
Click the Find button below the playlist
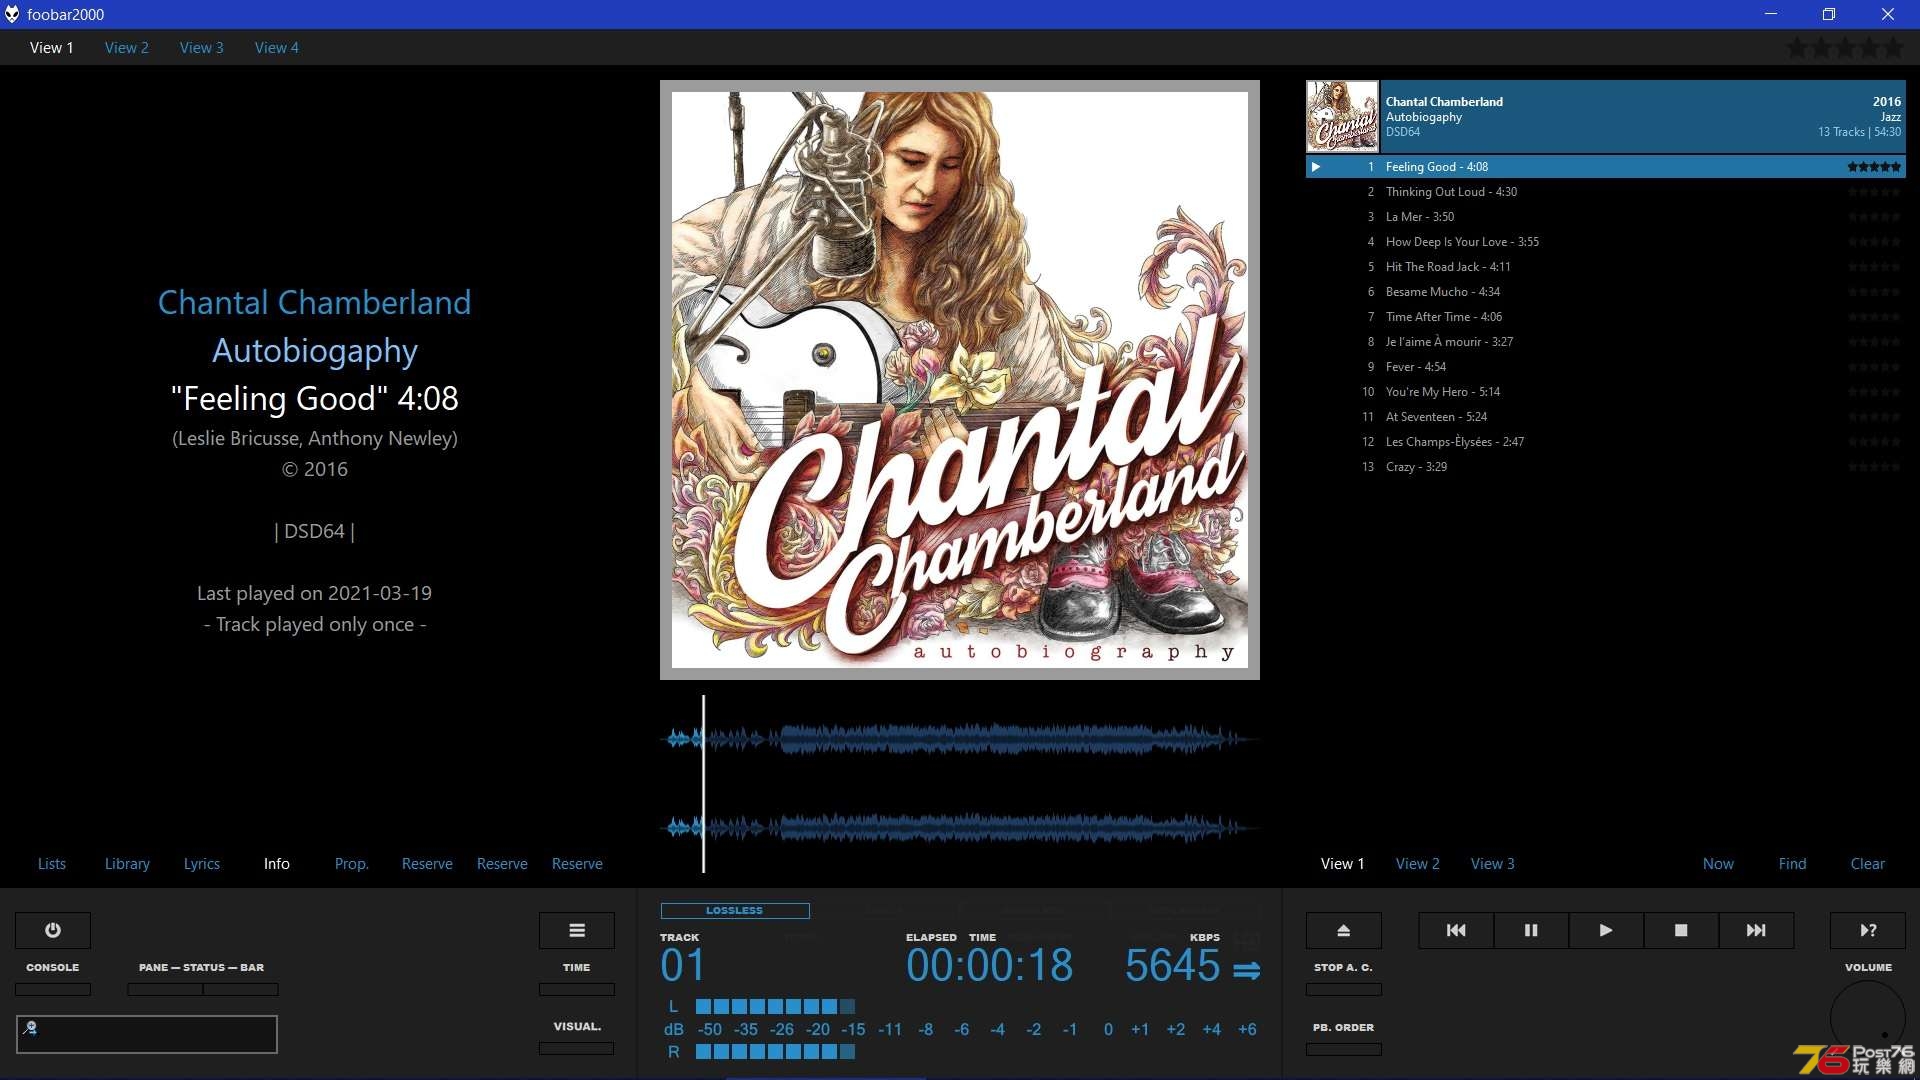click(x=1793, y=864)
